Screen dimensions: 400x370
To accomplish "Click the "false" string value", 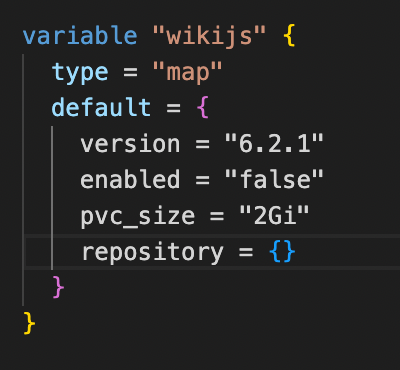I will click(x=274, y=179).
